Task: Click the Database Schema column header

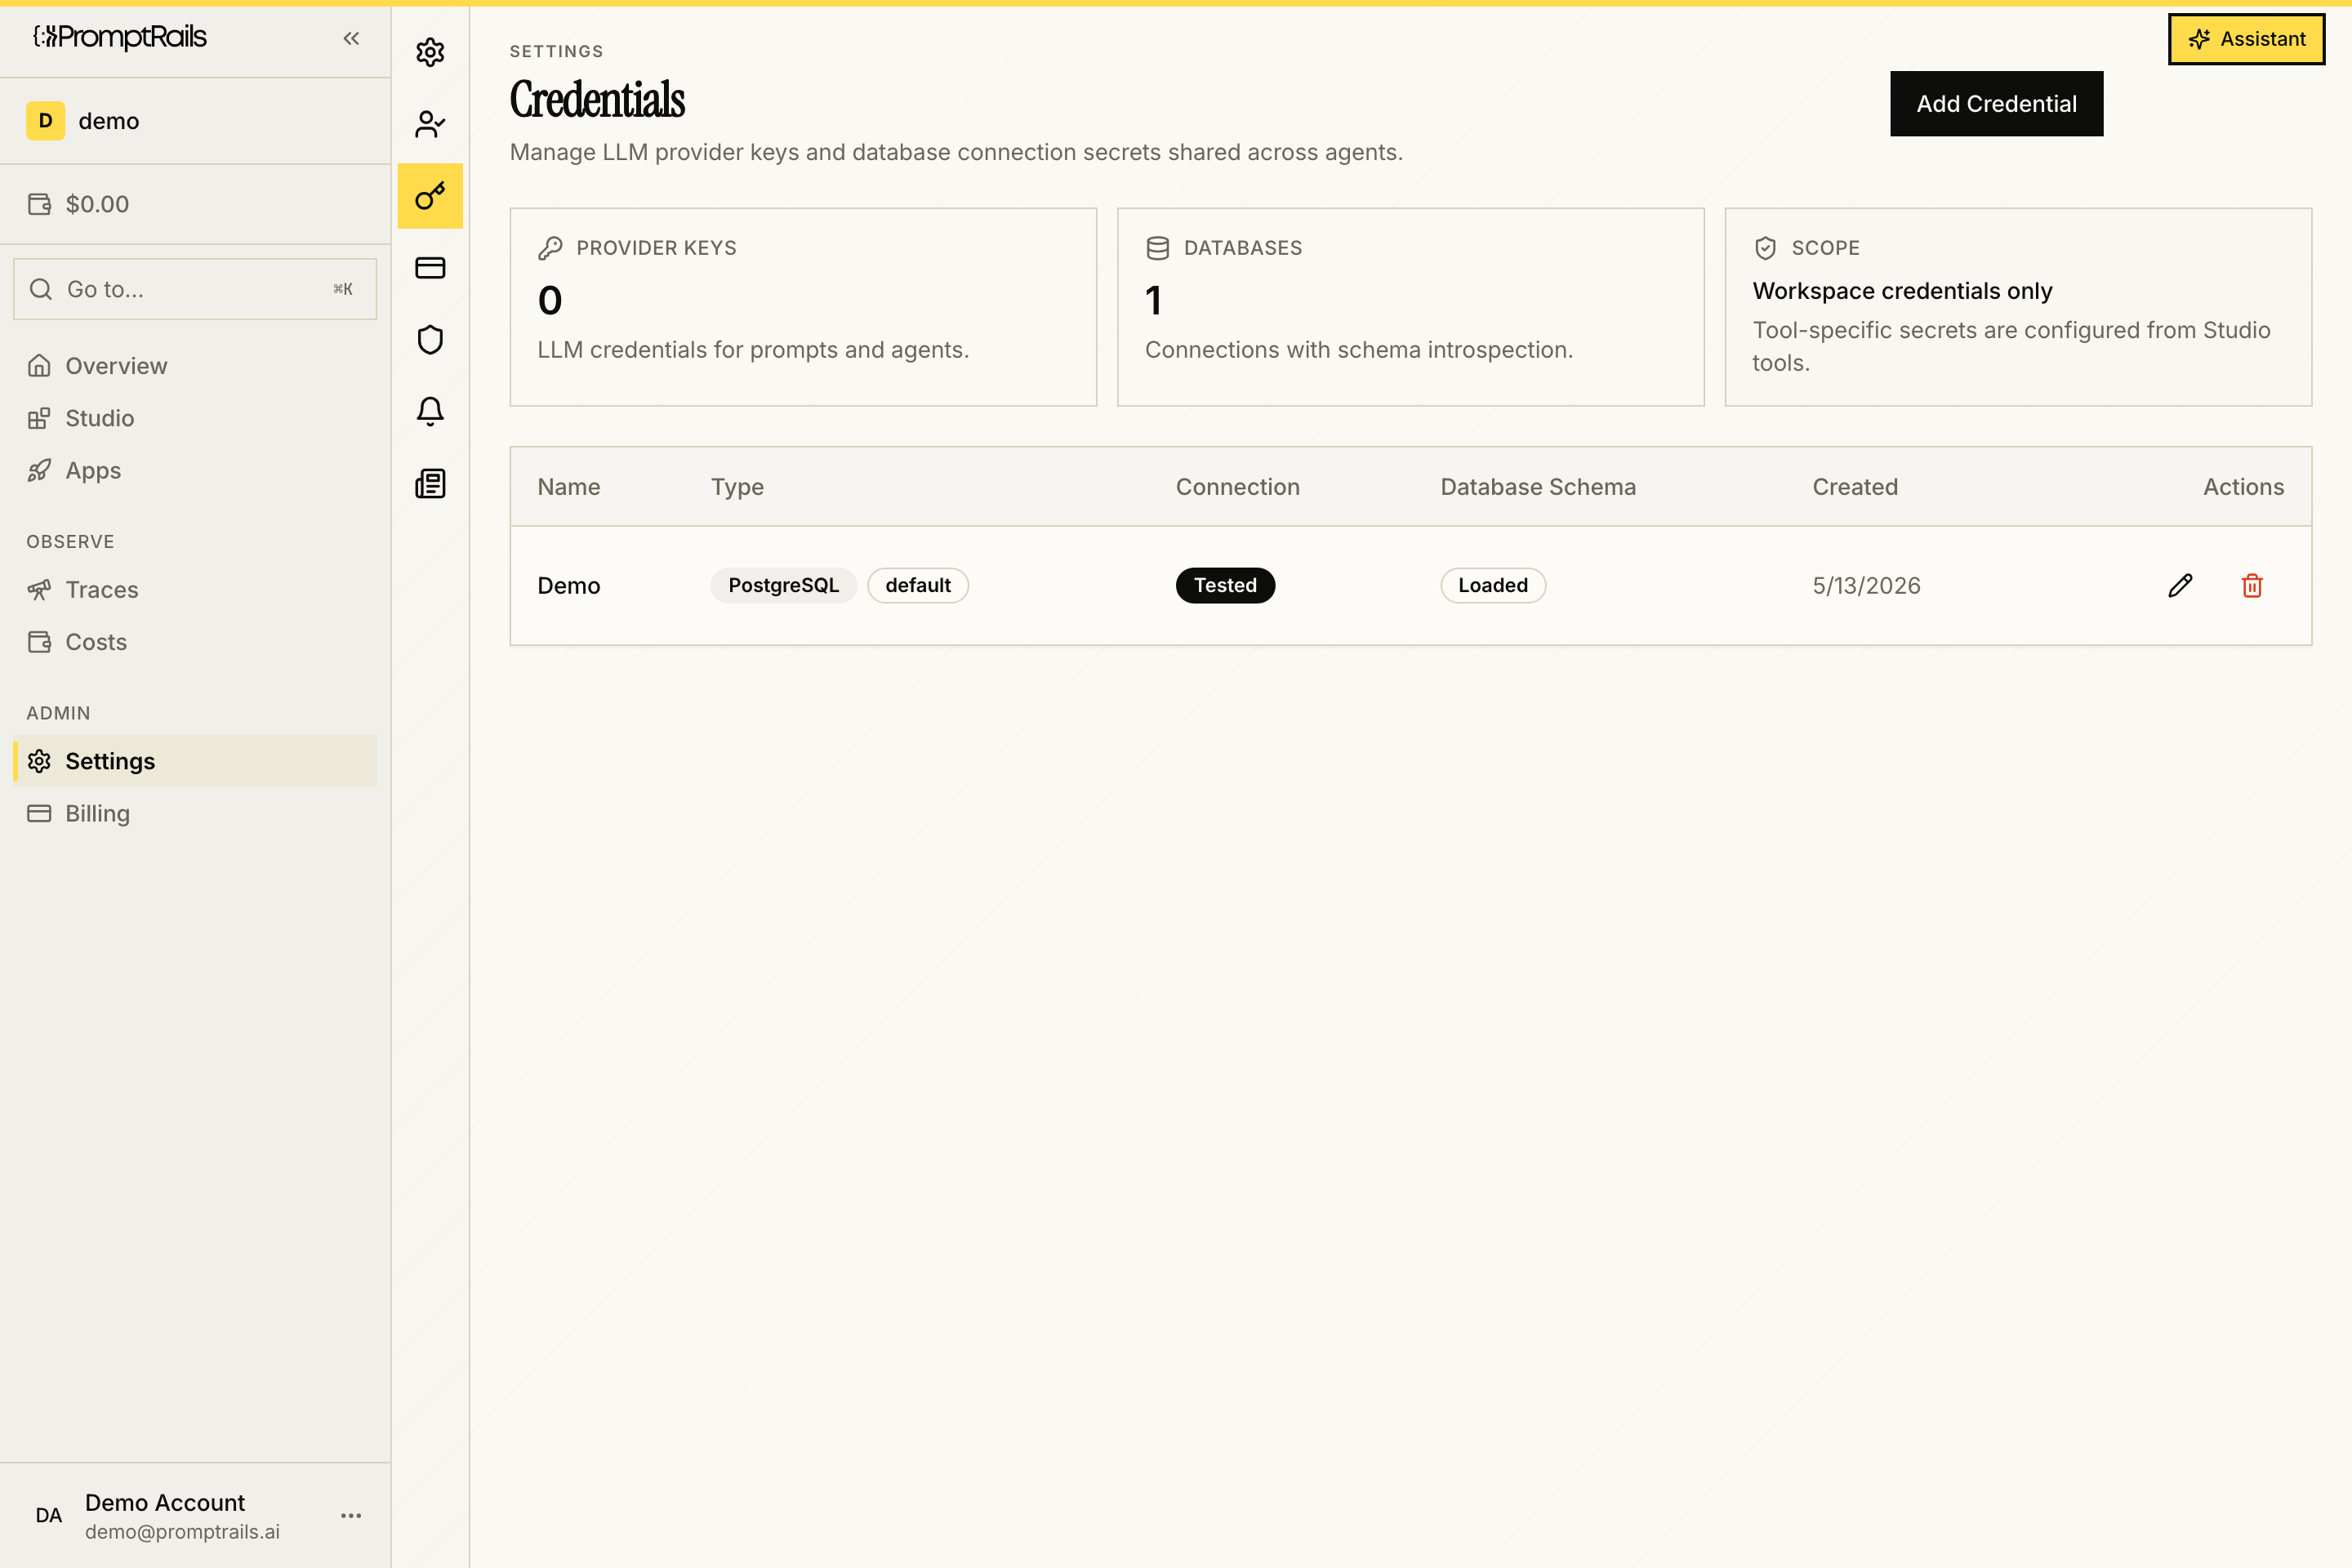Action: click(1538, 487)
